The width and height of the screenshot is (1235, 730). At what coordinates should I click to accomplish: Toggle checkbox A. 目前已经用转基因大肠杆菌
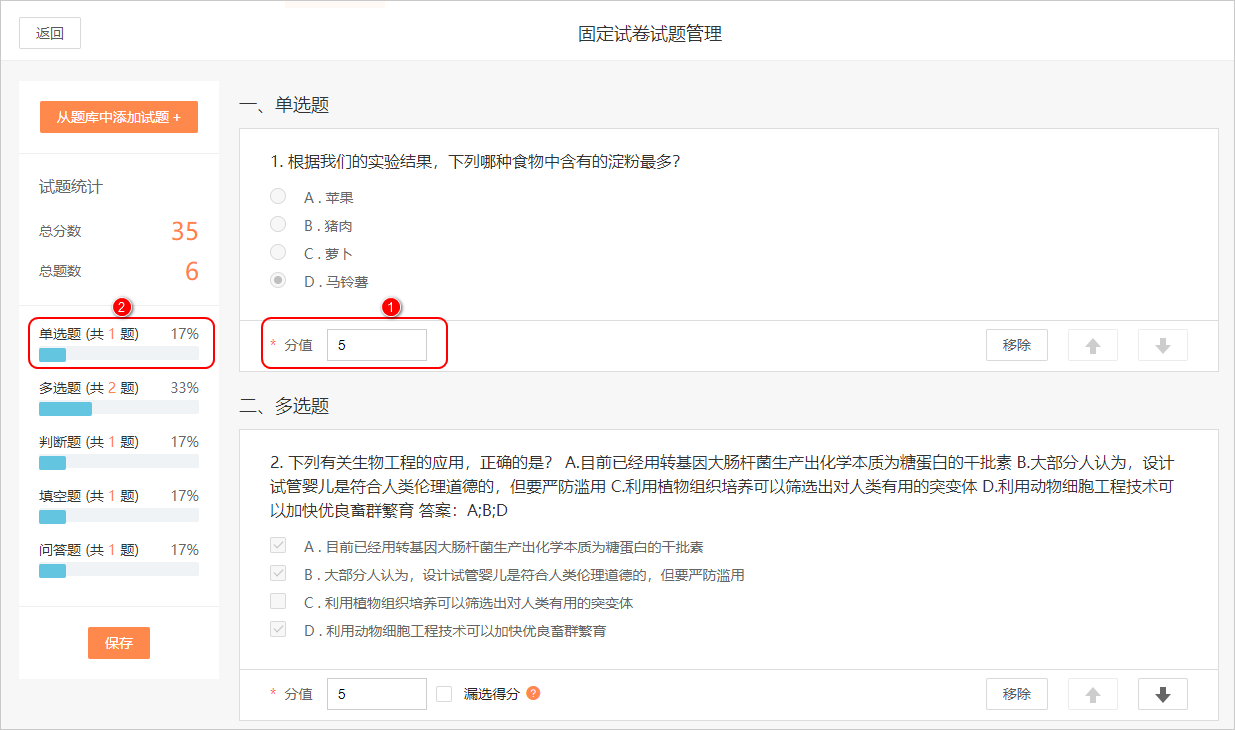(x=278, y=546)
